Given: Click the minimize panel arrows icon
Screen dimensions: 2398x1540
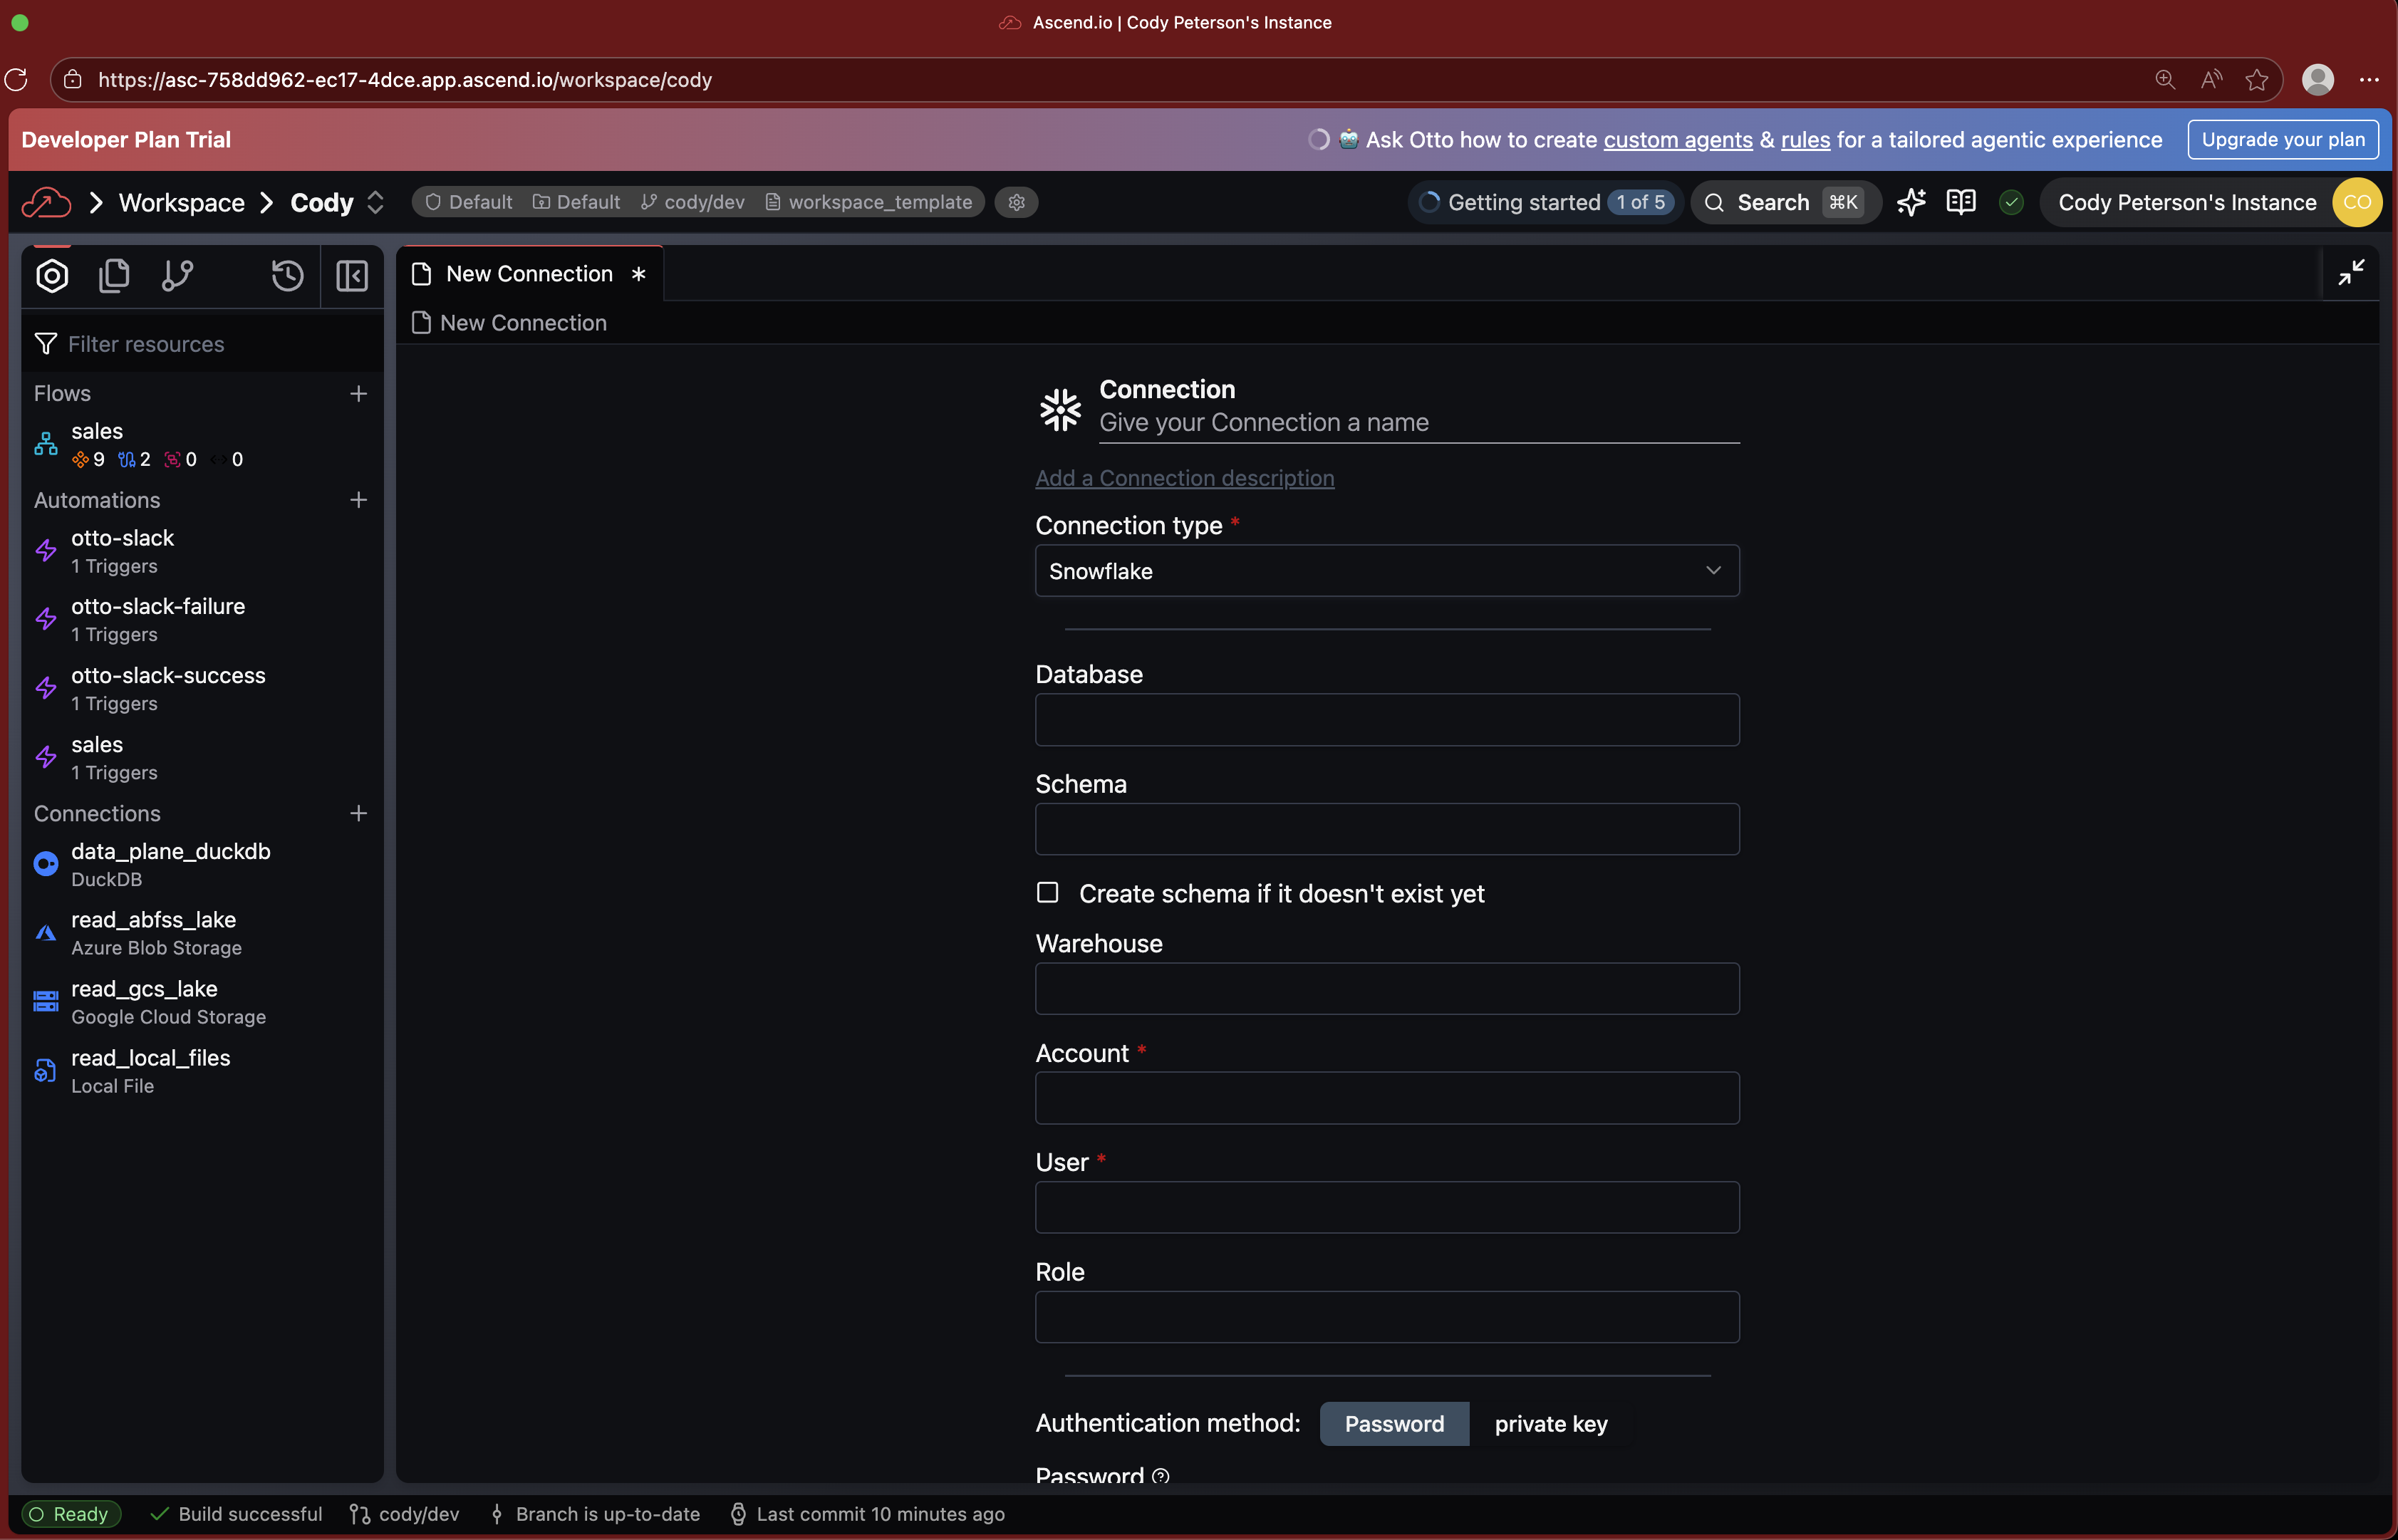Looking at the screenshot, I should (x=2351, y=272).
